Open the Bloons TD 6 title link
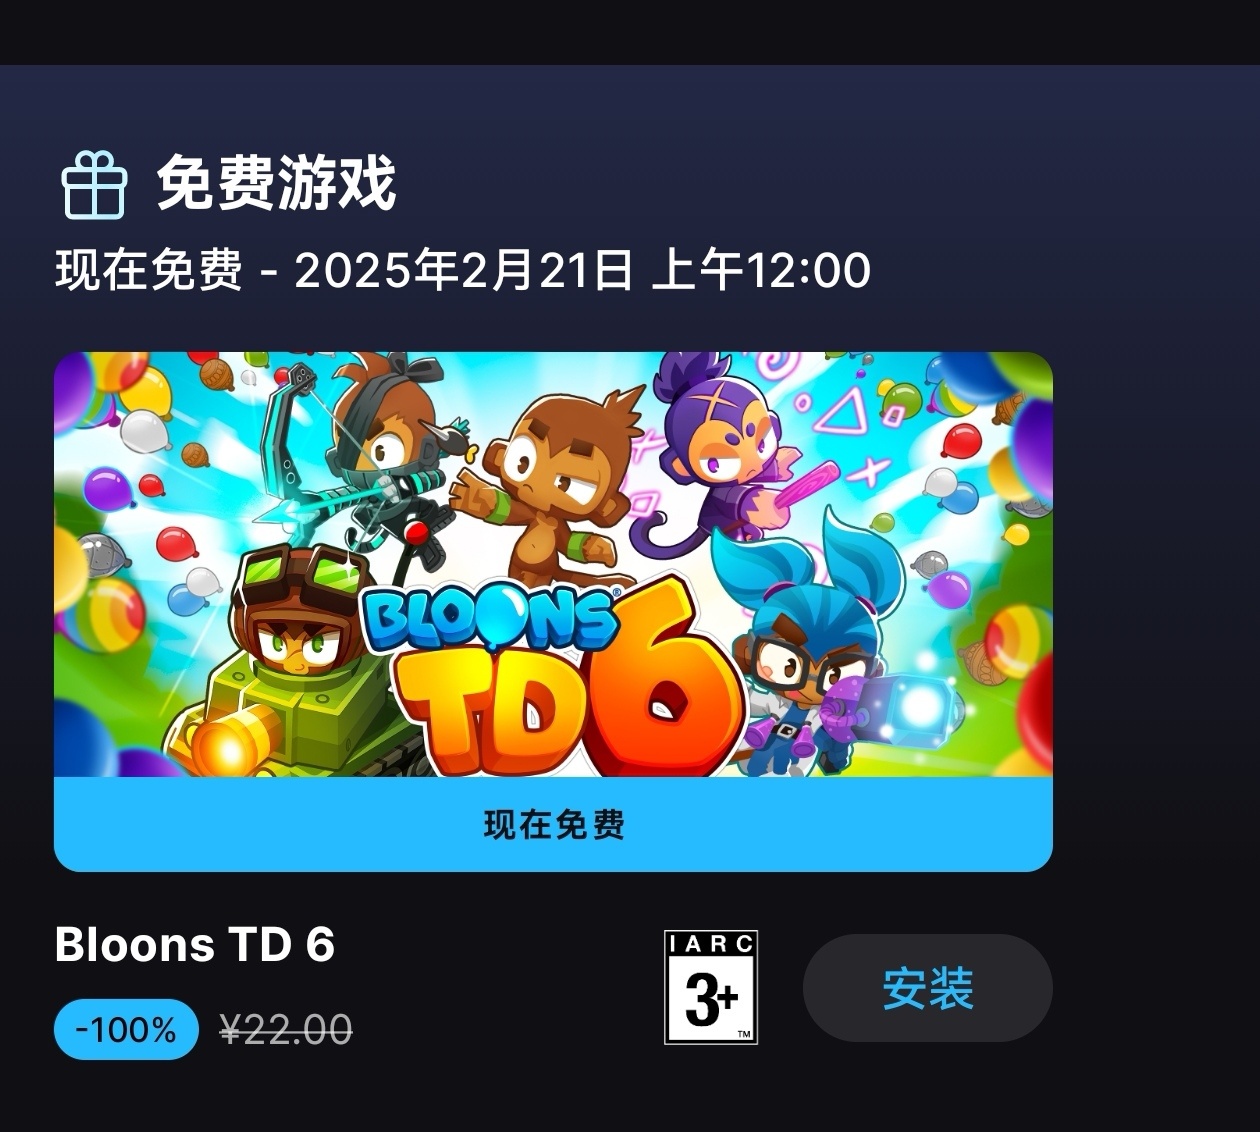This screenshot has width=1260, height=1132. (194, 945)
